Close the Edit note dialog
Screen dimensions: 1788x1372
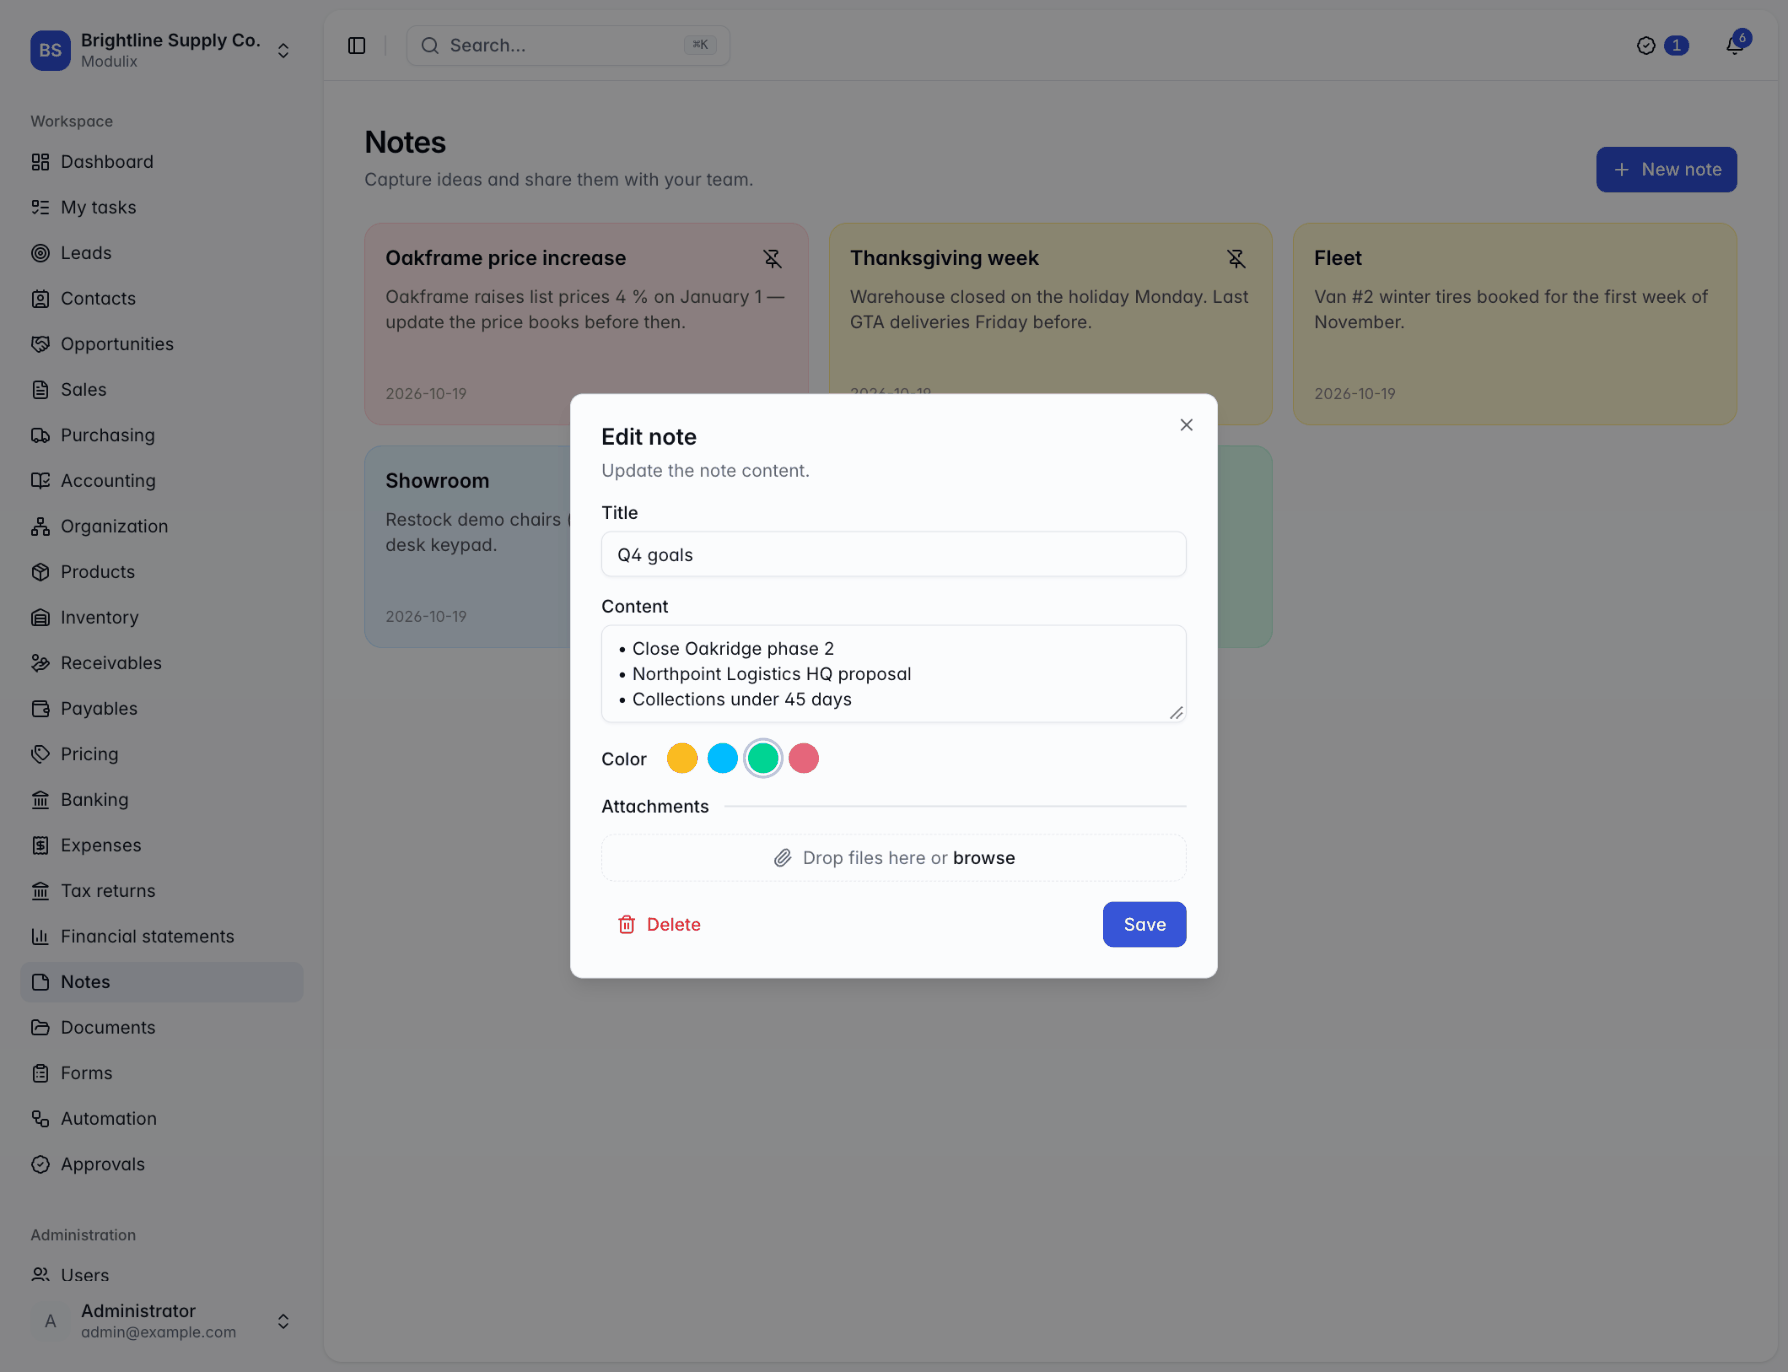[1186, 425]
